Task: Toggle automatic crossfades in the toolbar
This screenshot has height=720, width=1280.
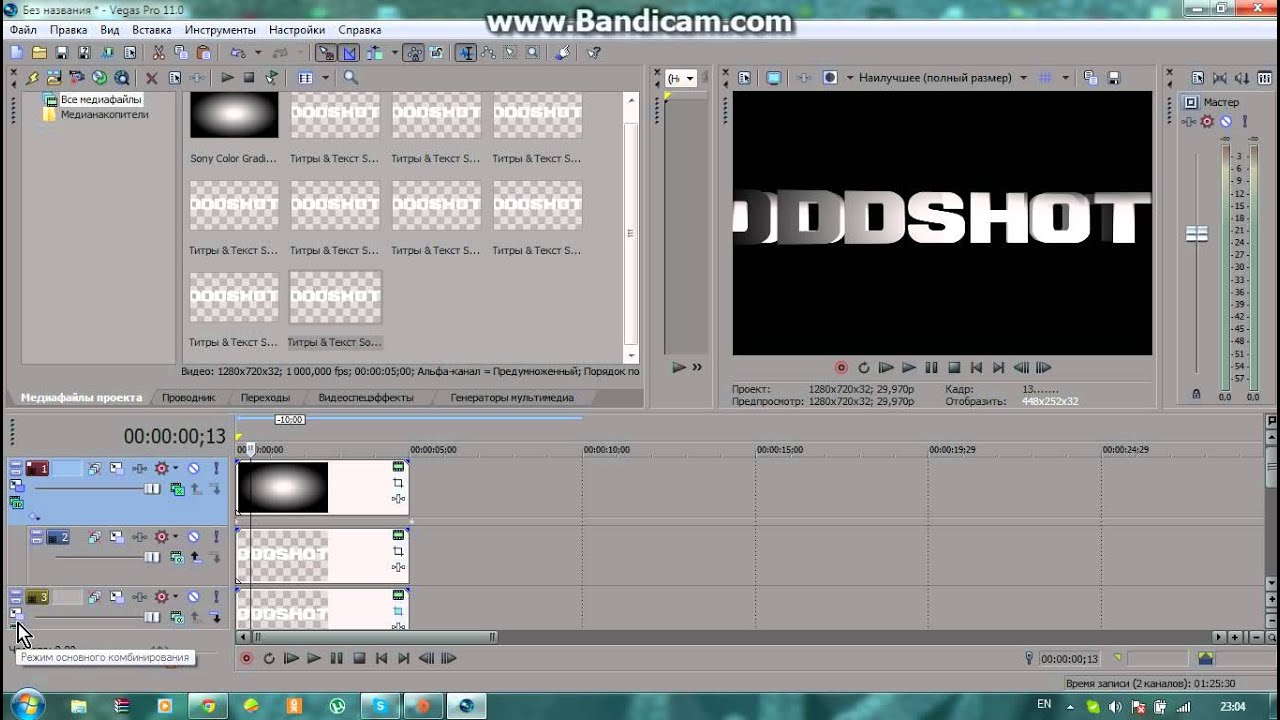Action: tap(350, 53)
